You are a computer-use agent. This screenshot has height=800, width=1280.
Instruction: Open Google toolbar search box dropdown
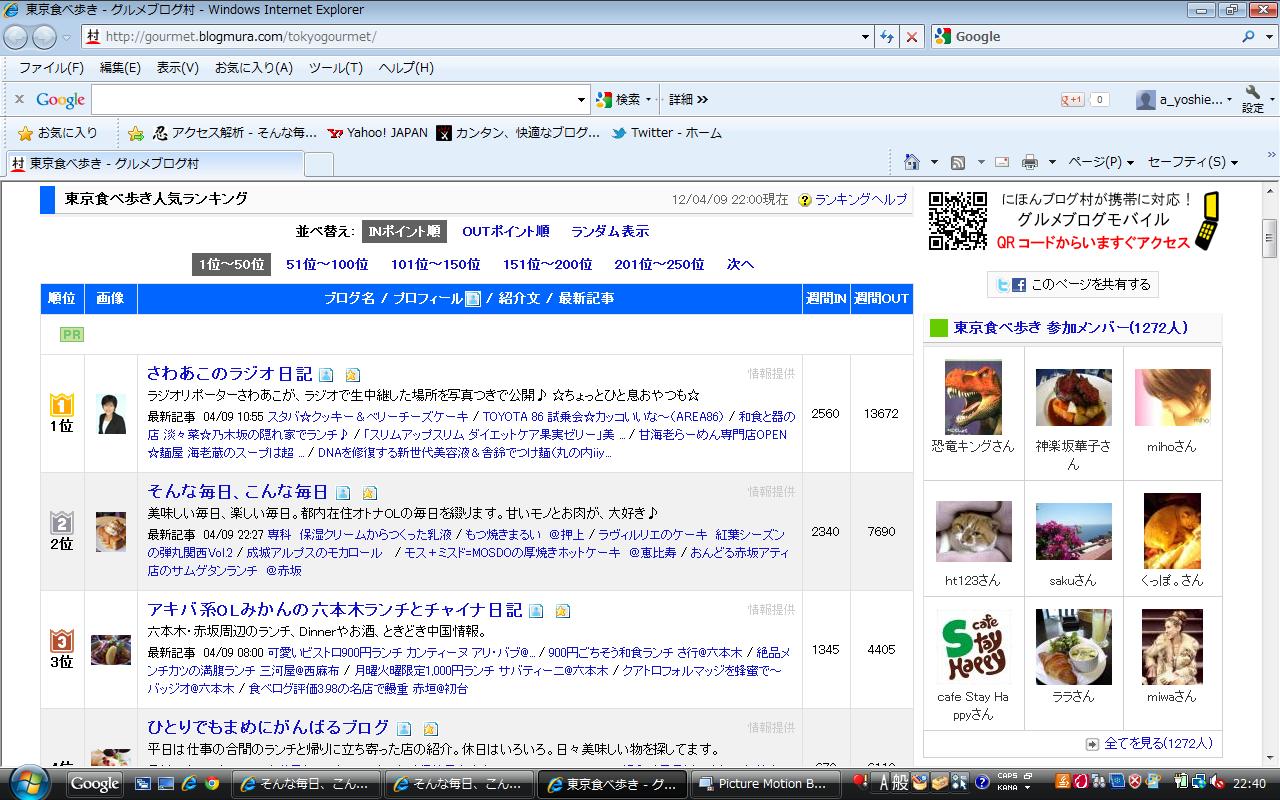tap(582, 99)
